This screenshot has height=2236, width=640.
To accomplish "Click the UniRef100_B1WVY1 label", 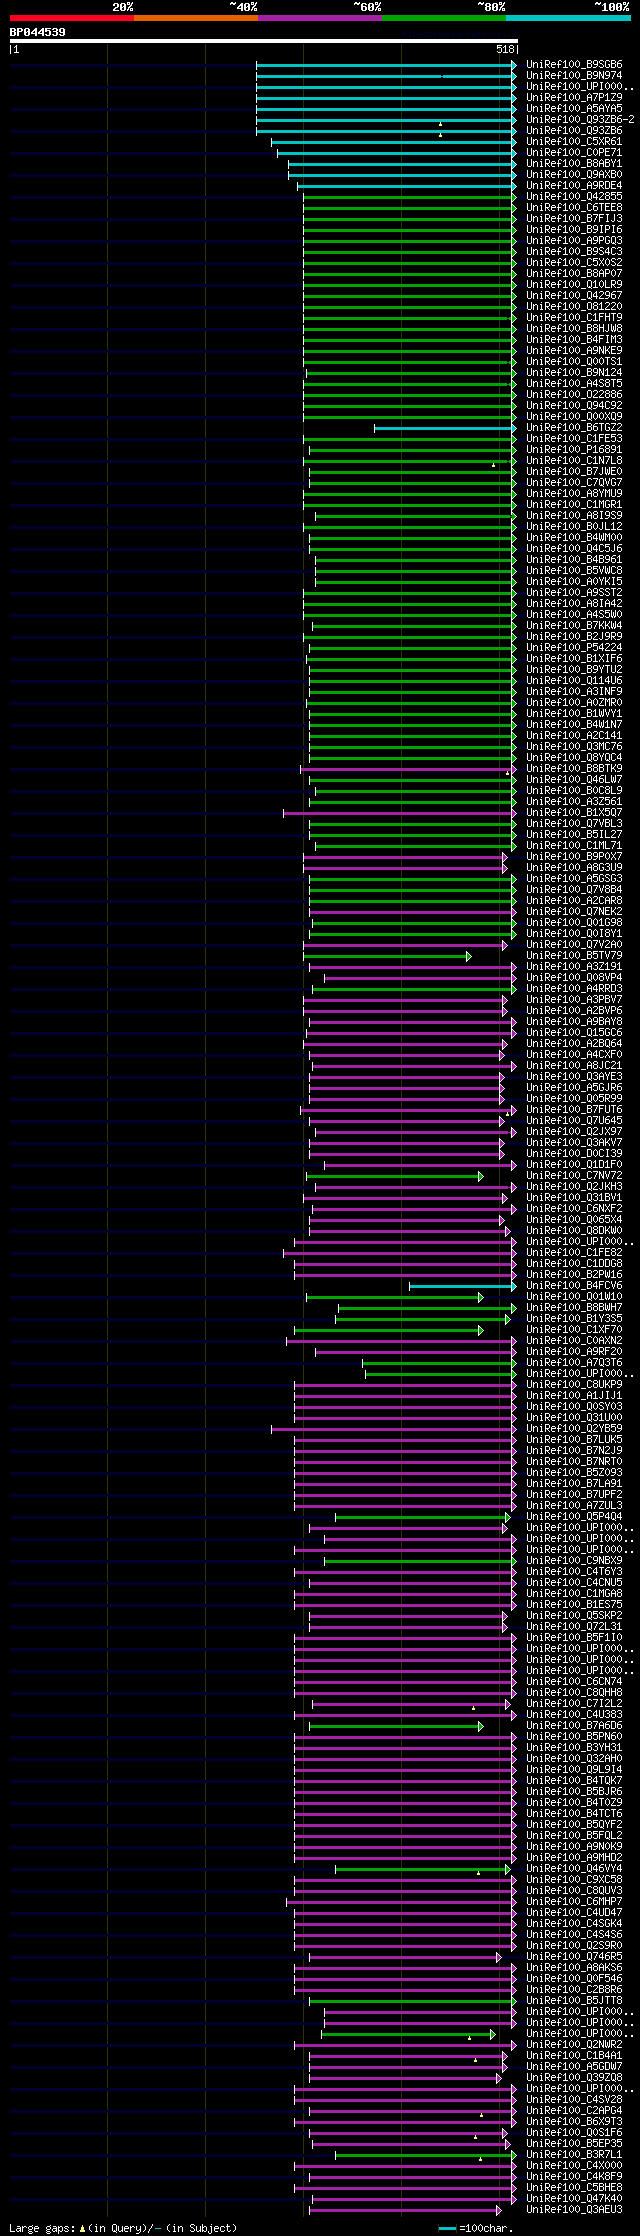I will (x=574, y=714).
